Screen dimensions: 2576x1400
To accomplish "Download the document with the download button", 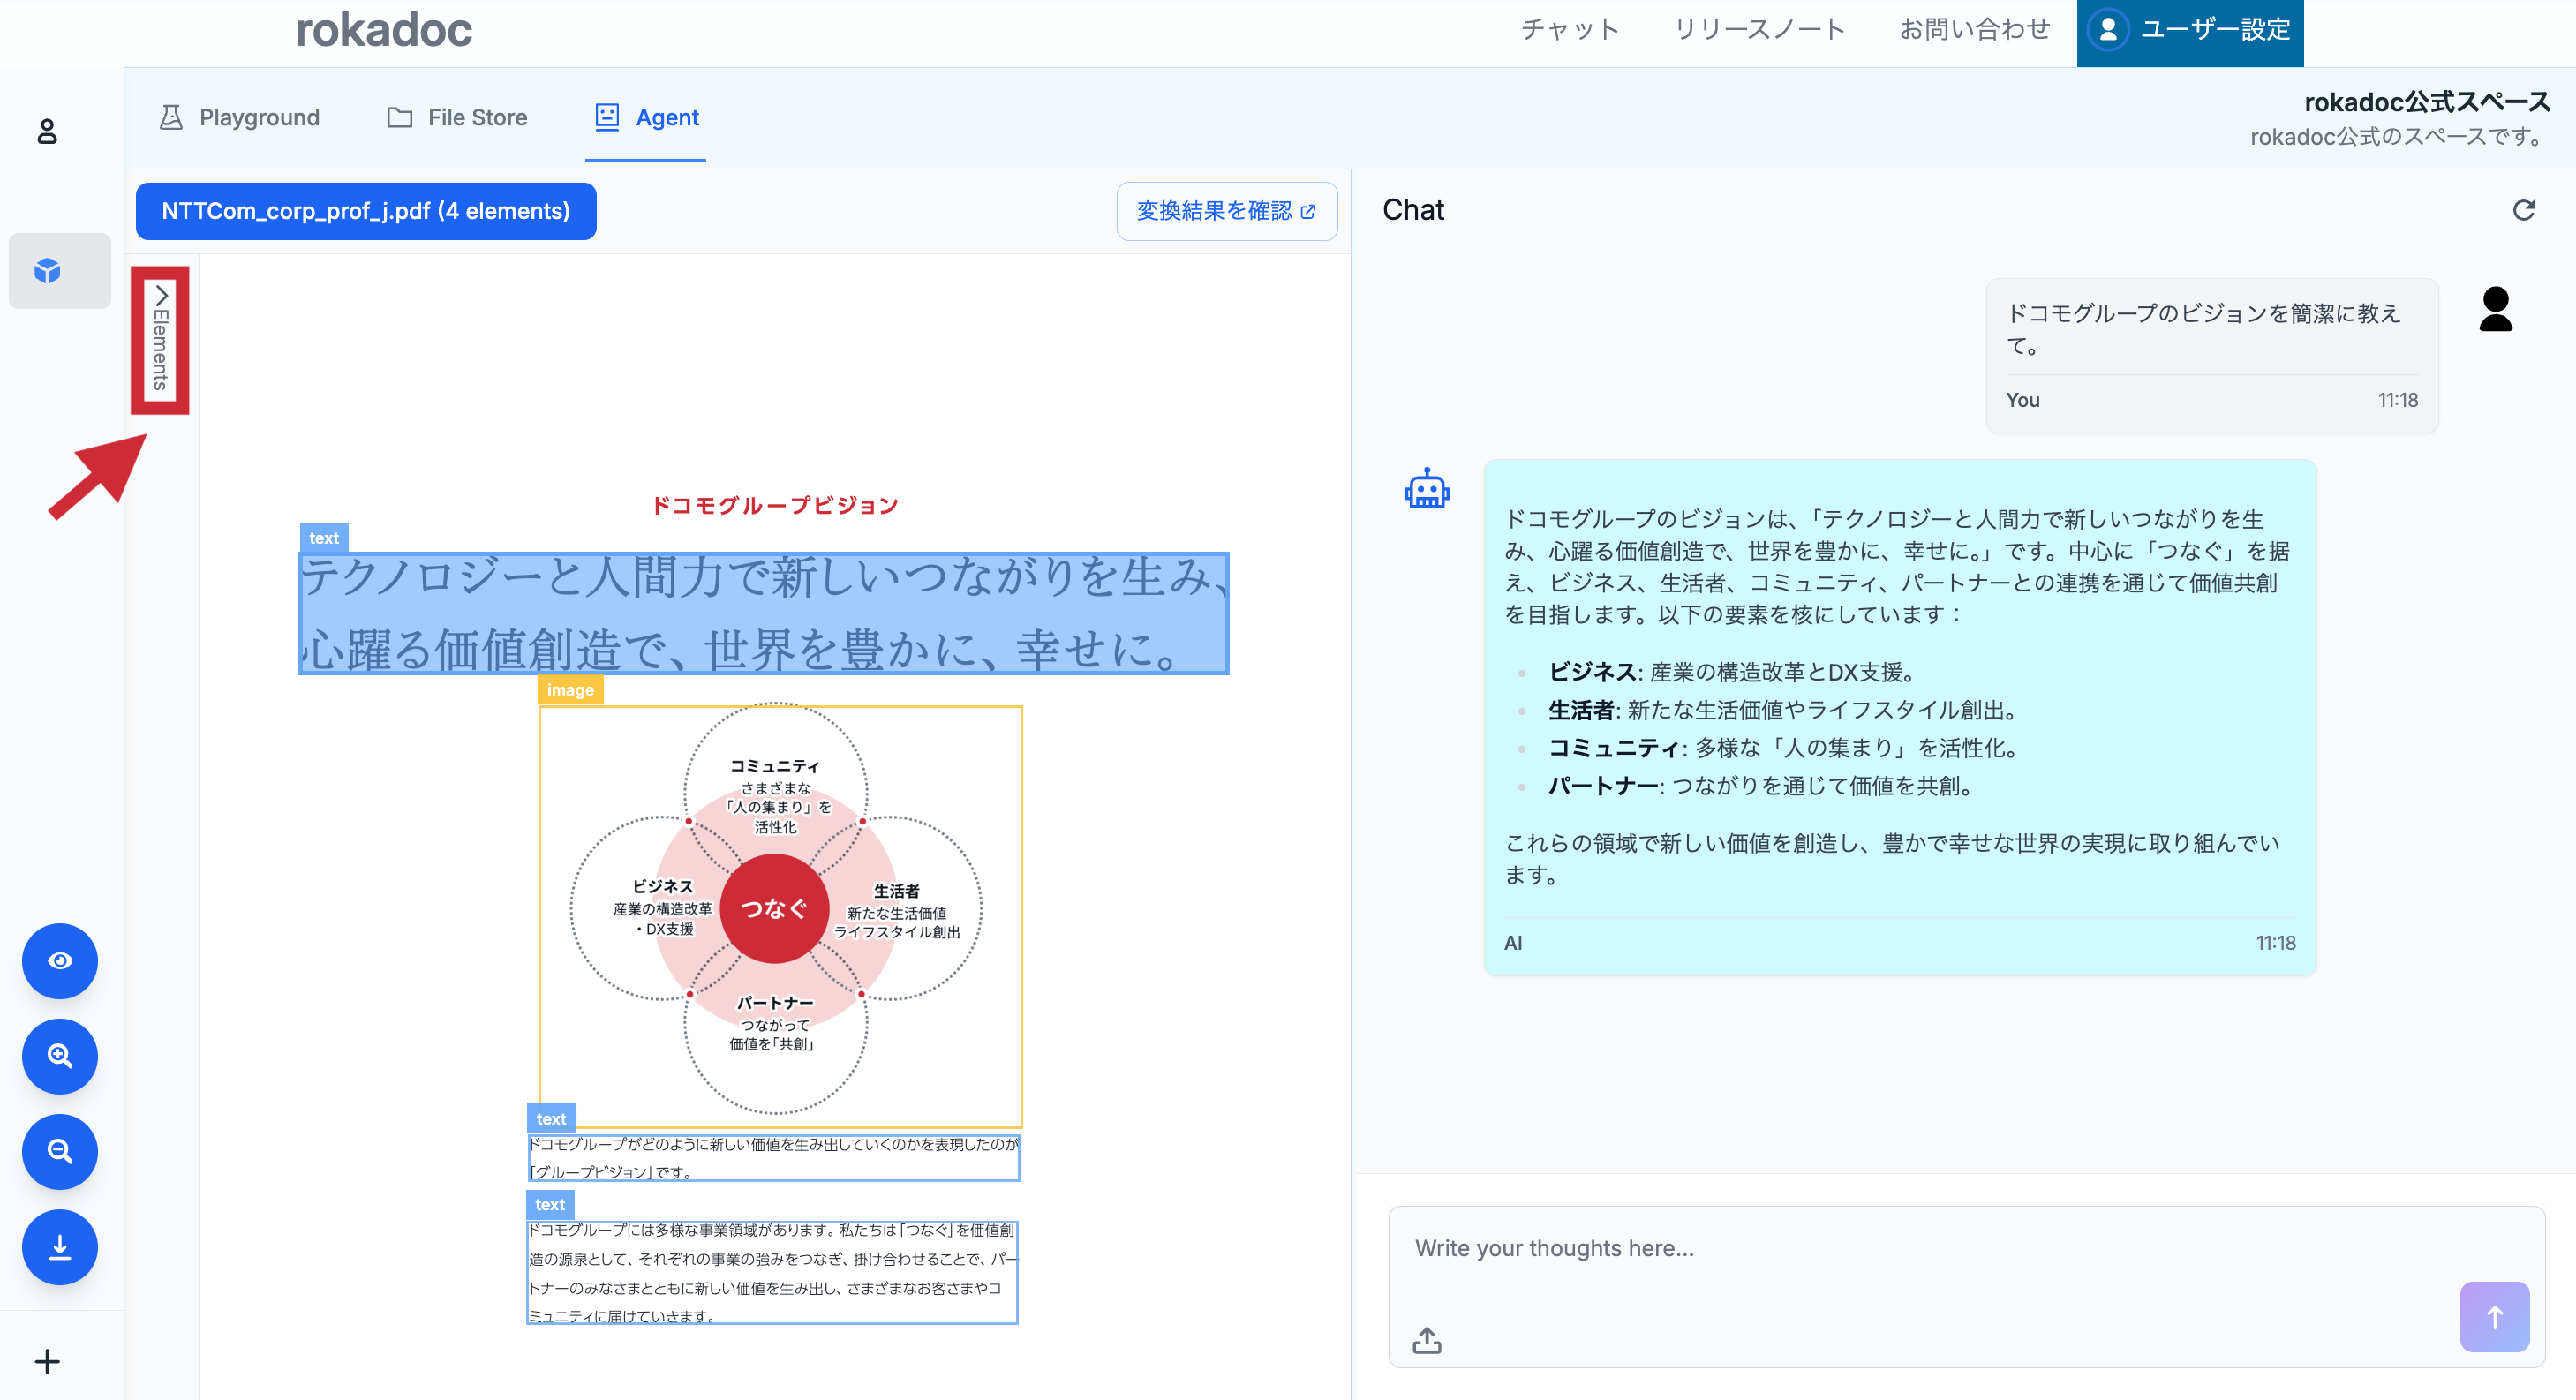I will pyautogui.click(x=60, y=1247).
